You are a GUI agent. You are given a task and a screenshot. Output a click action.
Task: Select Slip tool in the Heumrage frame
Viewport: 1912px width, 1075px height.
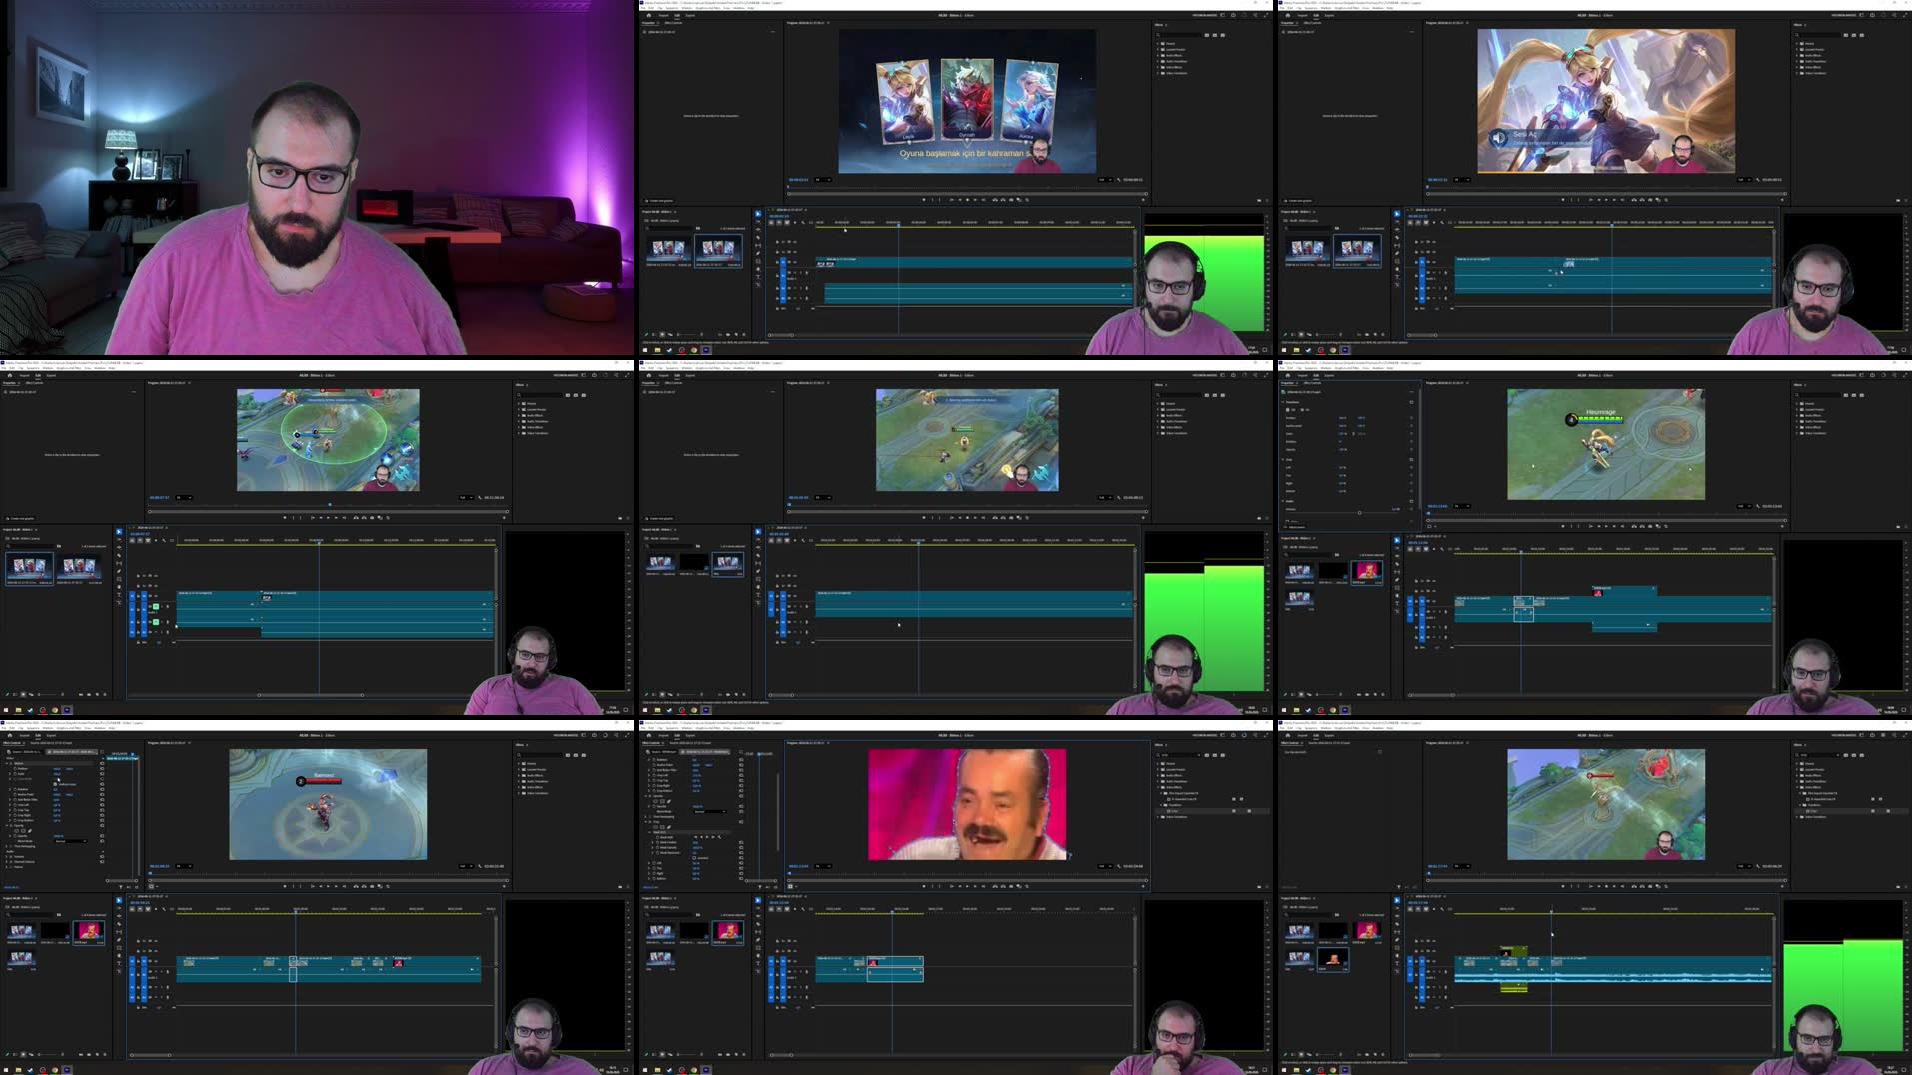[1397, 572]
